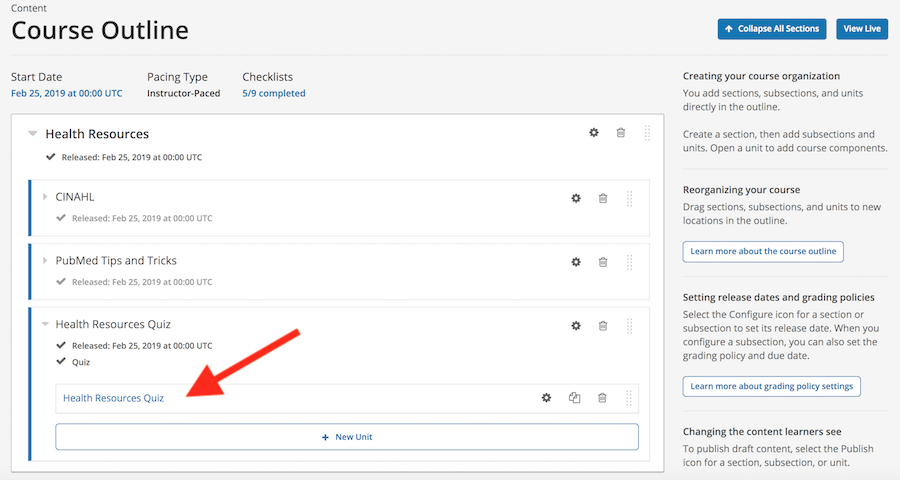Click the Health Resources section title
Image resolution: width=900 pixels, height=480 pixels.
(x=97, y=134)
